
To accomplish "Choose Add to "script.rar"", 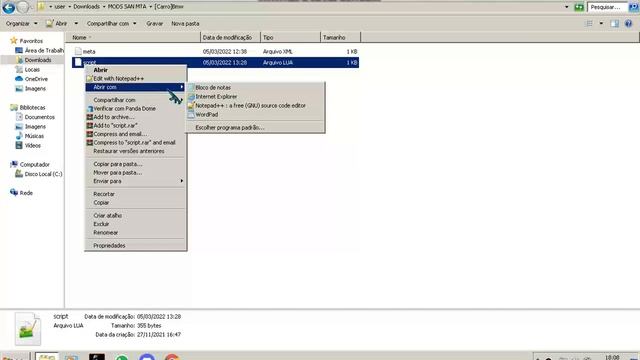I will point(115,126).
